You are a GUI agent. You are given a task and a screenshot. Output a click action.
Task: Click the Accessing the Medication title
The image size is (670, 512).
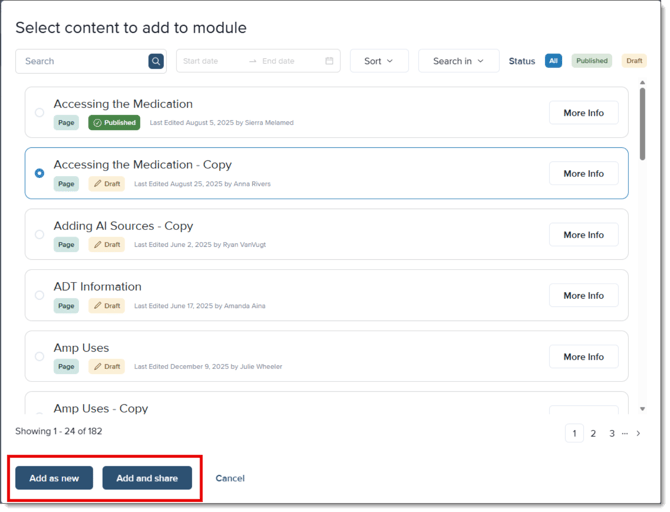point(123,104)
